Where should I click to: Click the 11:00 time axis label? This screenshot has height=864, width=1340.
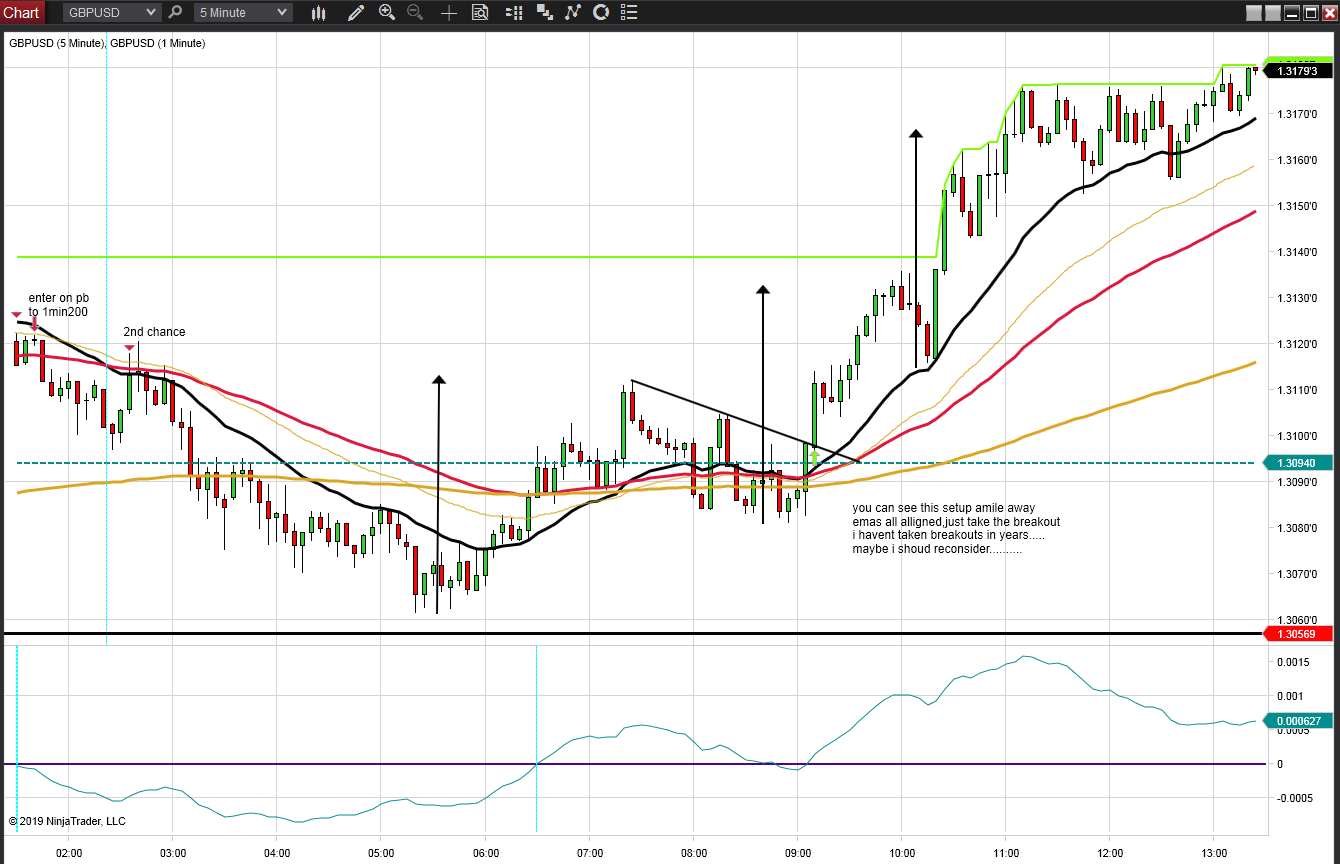[1006, 853]
